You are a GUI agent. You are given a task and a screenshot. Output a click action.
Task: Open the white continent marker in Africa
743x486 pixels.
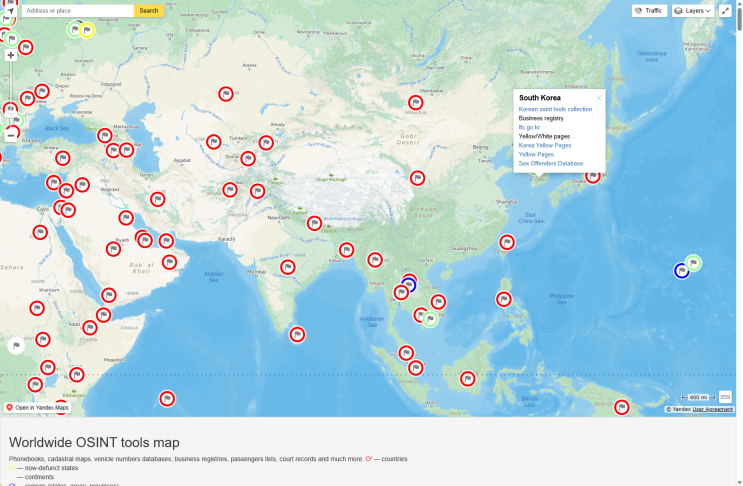[x=16, y=346]
